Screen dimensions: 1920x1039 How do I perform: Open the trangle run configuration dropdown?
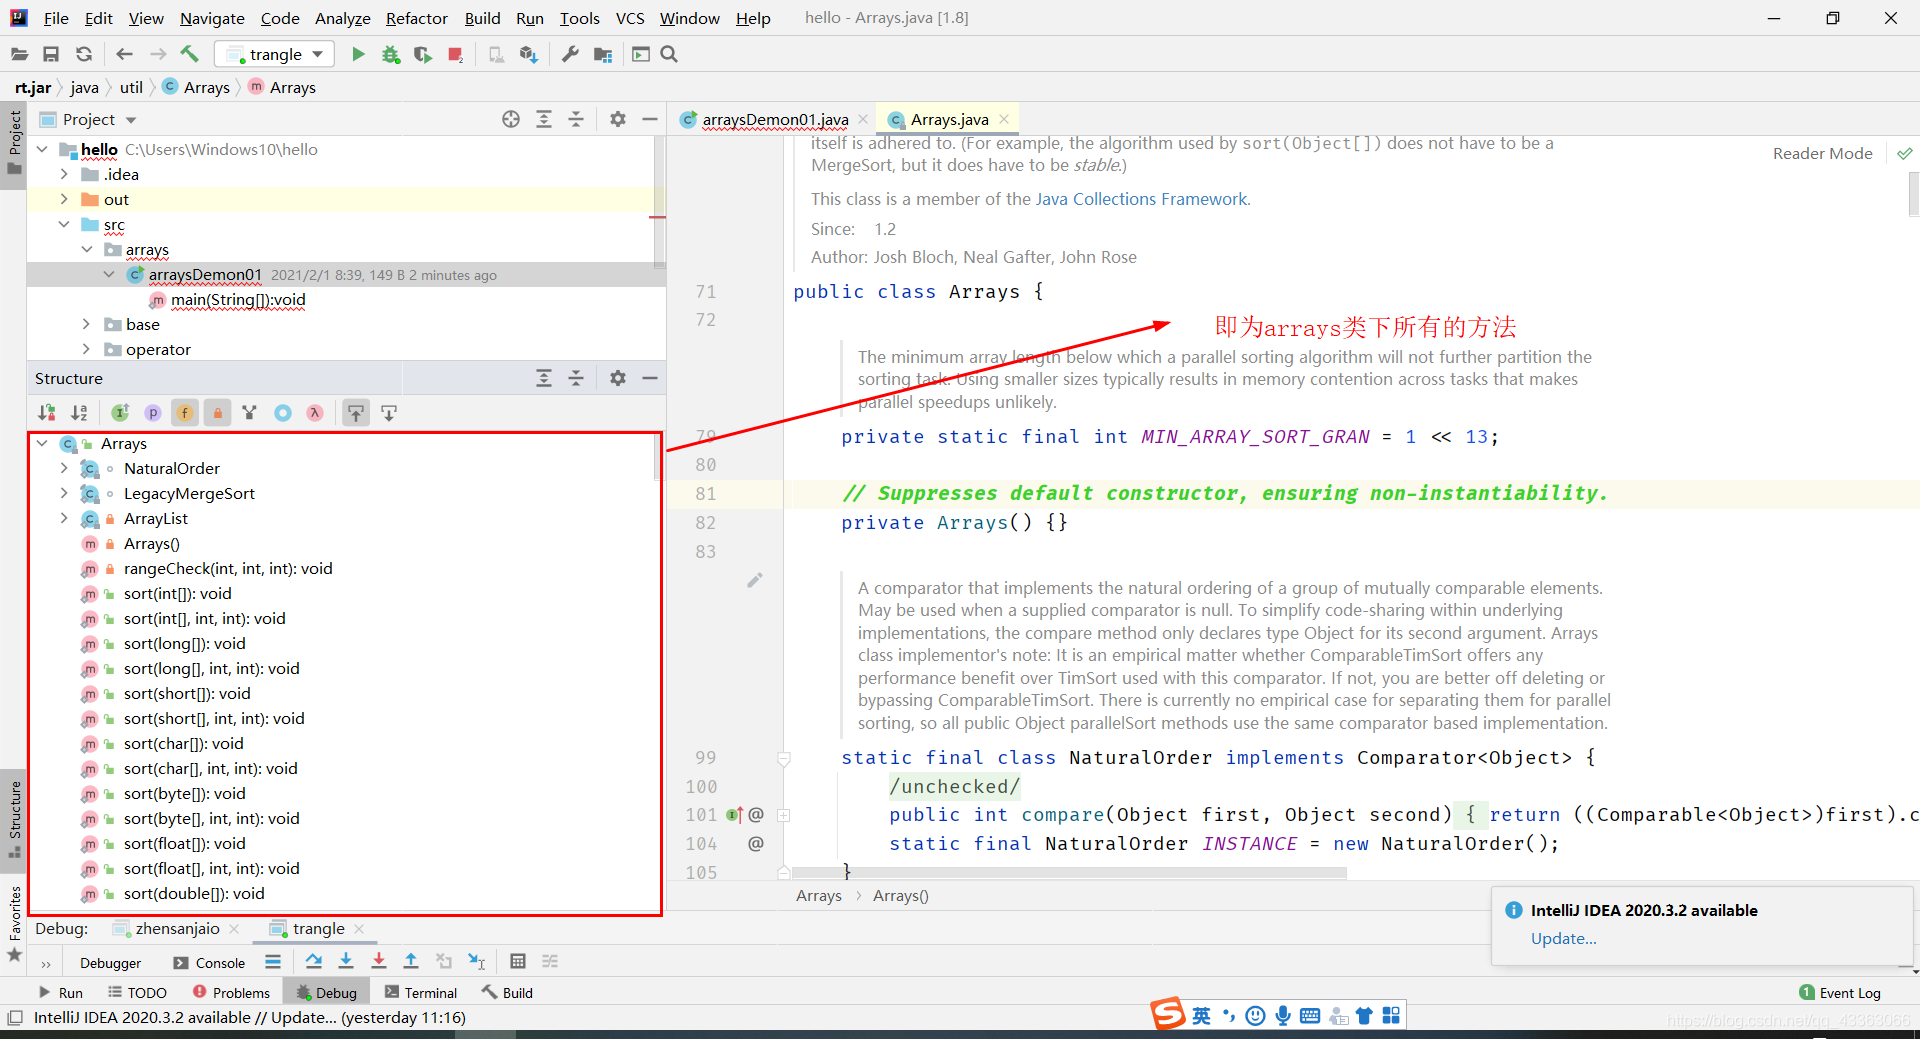coord(275,54)
